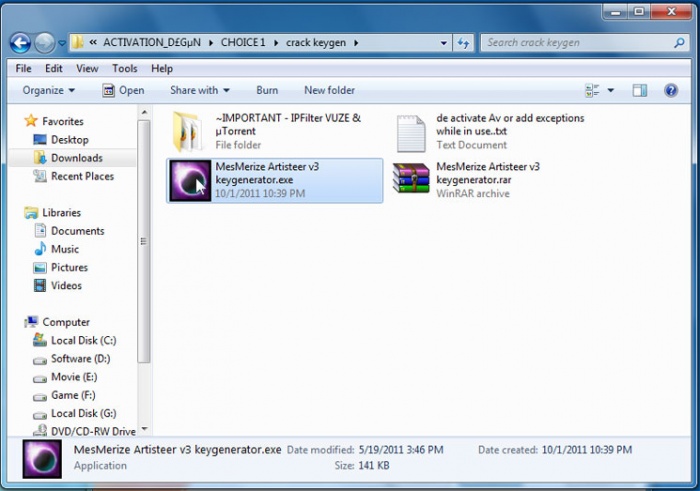The width and height of the screenshot is (700, 491).
Task: Click the folder icon in address bar
Action: coord(78,42)
